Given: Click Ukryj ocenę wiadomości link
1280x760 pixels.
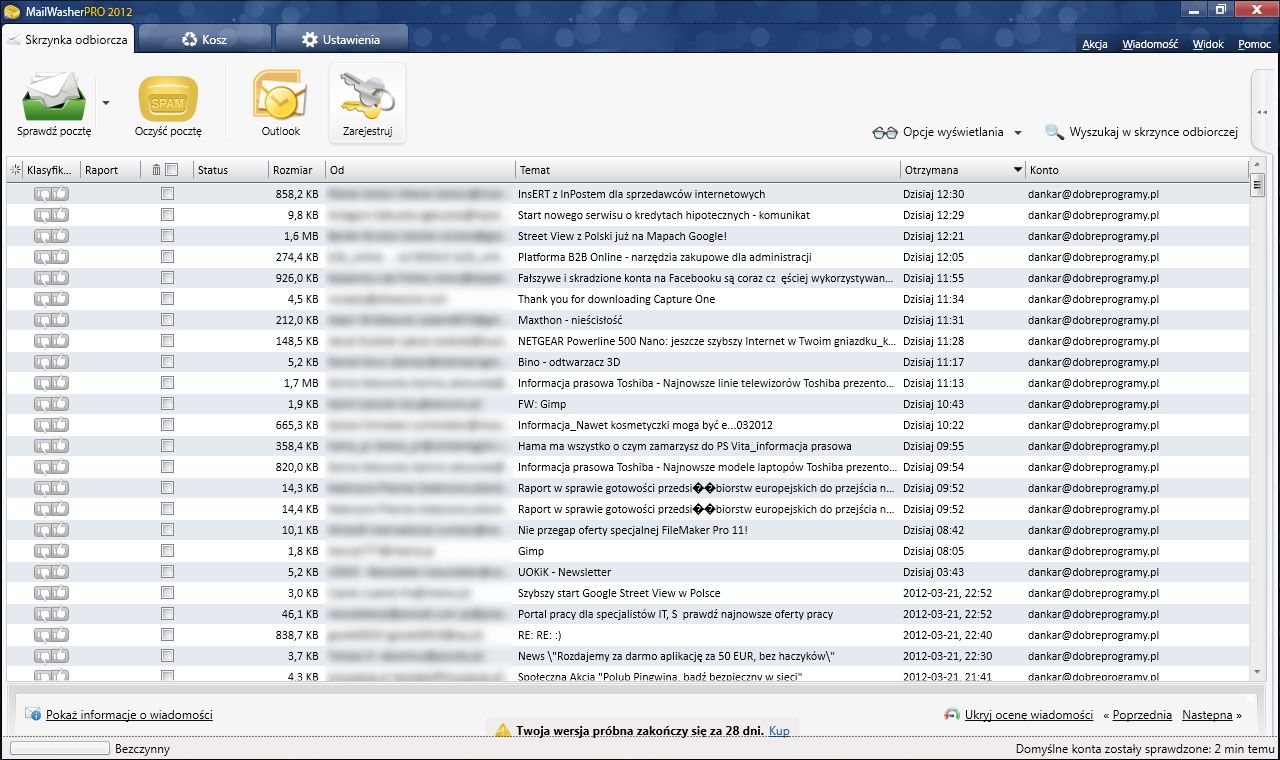Looking at the screenshot, I should [x=1029, y=715].
